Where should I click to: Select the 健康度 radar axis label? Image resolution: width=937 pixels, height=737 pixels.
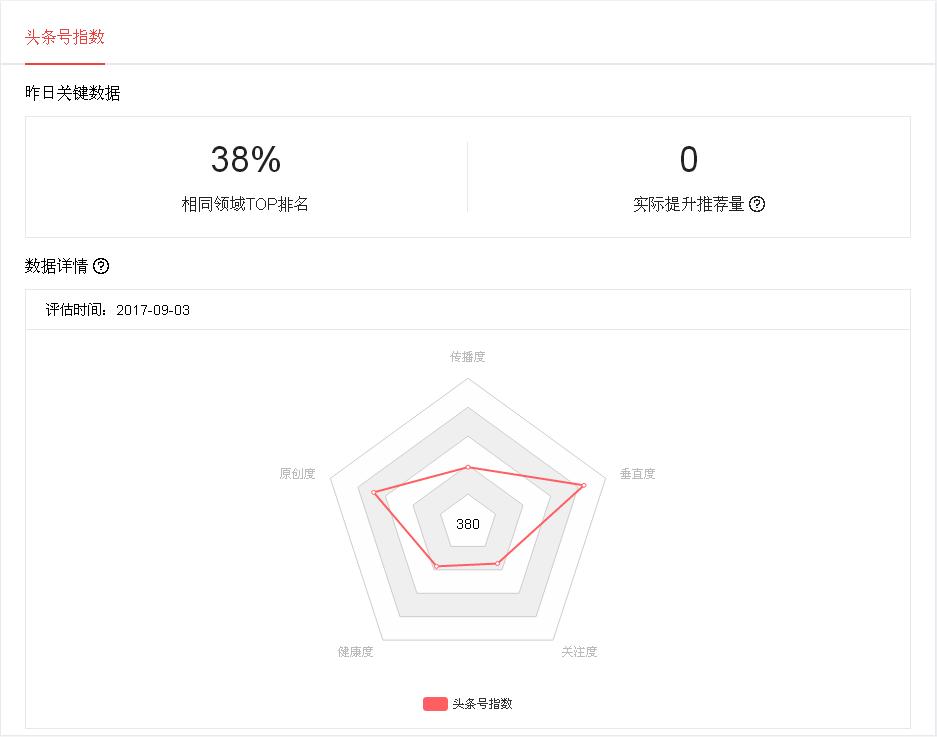(355, 652)
